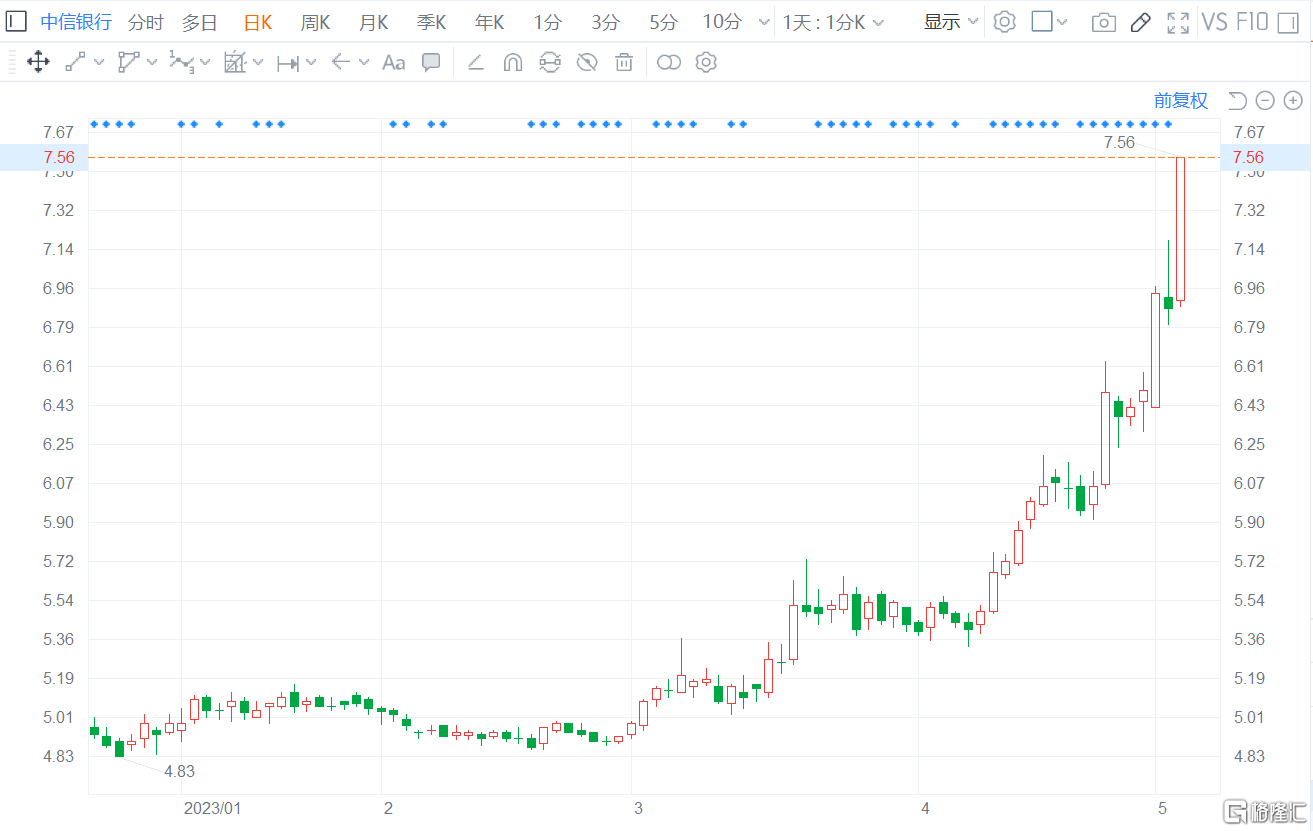Select the trend line drawing tool
This screenshot has height=831, width=1313.
pos(75,62)
